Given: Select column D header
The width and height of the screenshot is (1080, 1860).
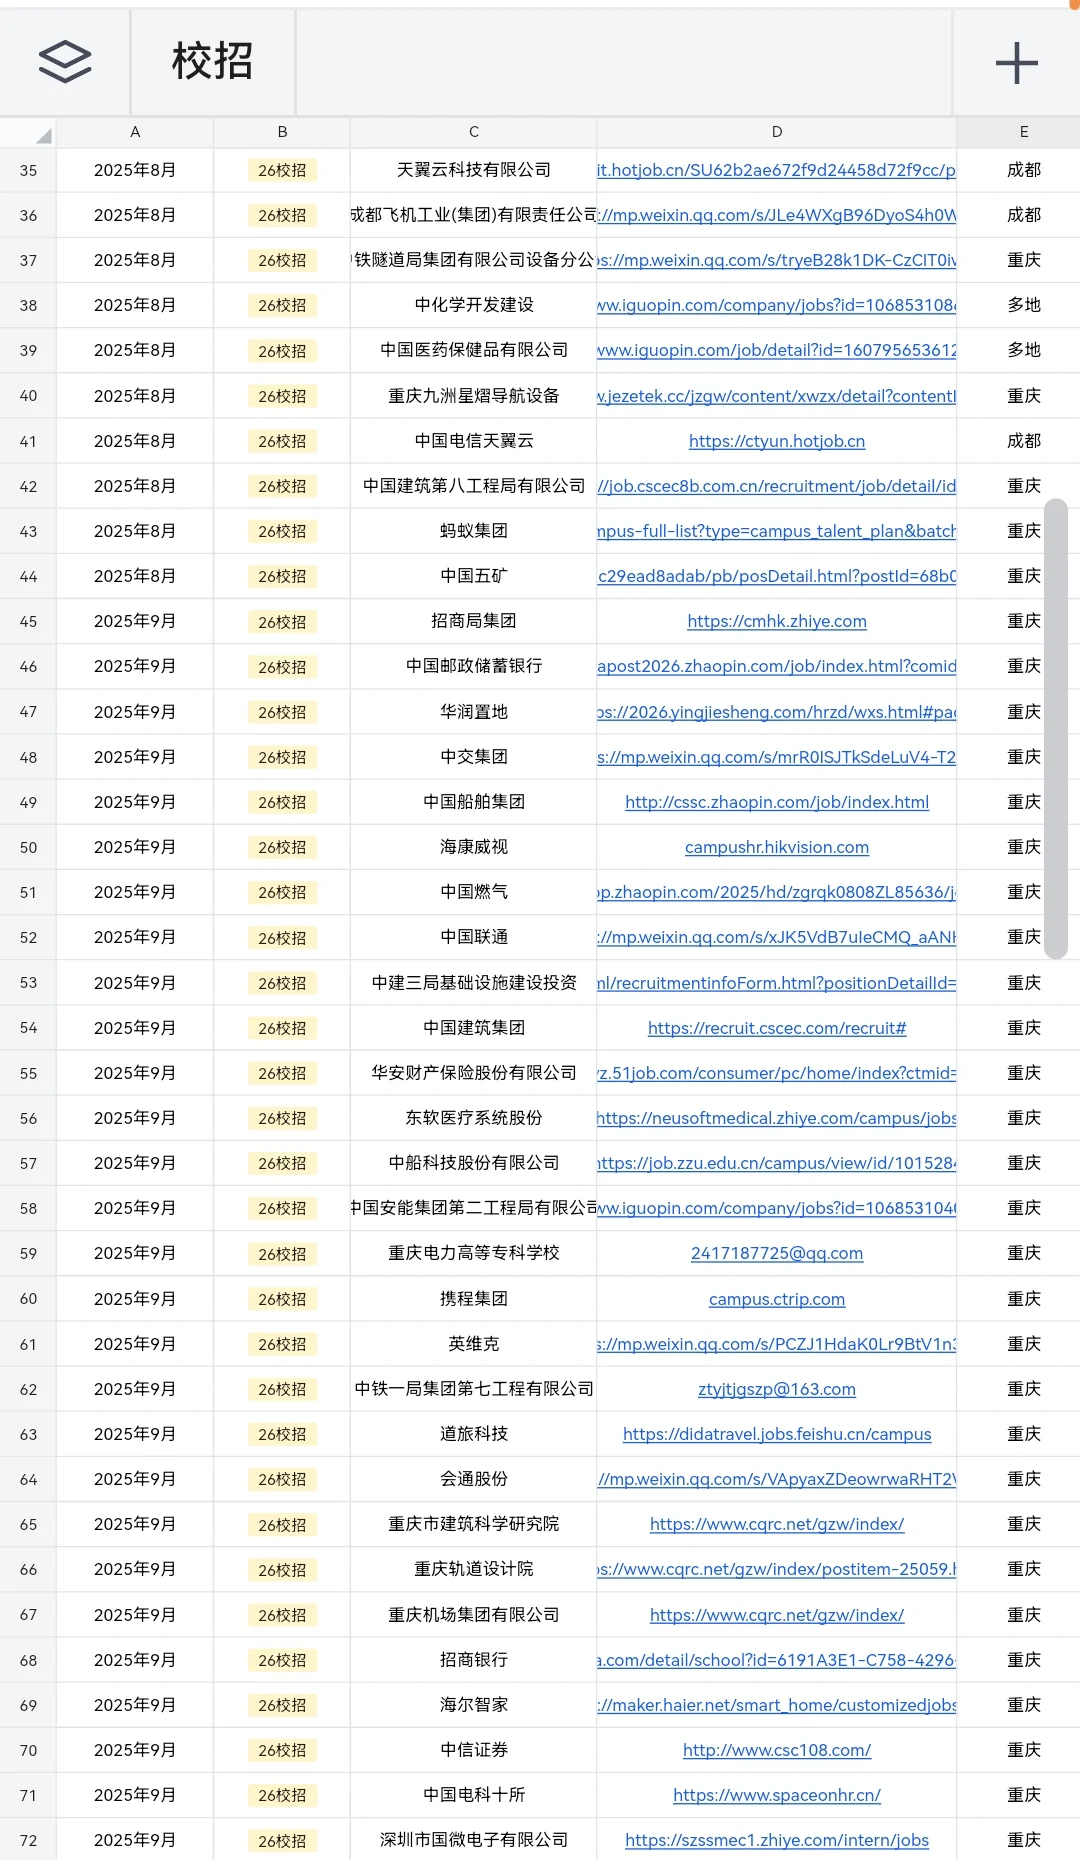Looking at the screenshot, I should pyautogui.click(x=777, y=132).
